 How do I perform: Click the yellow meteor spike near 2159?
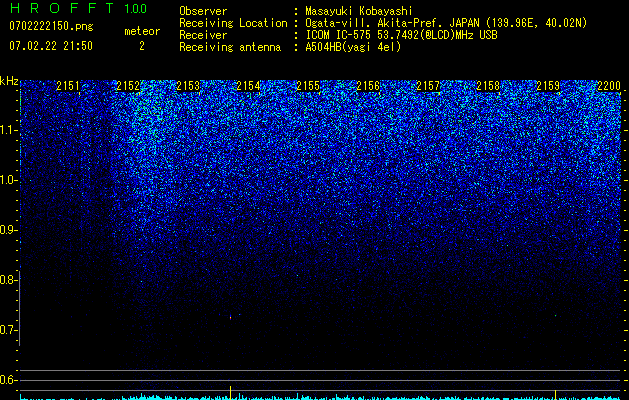tap(555, 394)
